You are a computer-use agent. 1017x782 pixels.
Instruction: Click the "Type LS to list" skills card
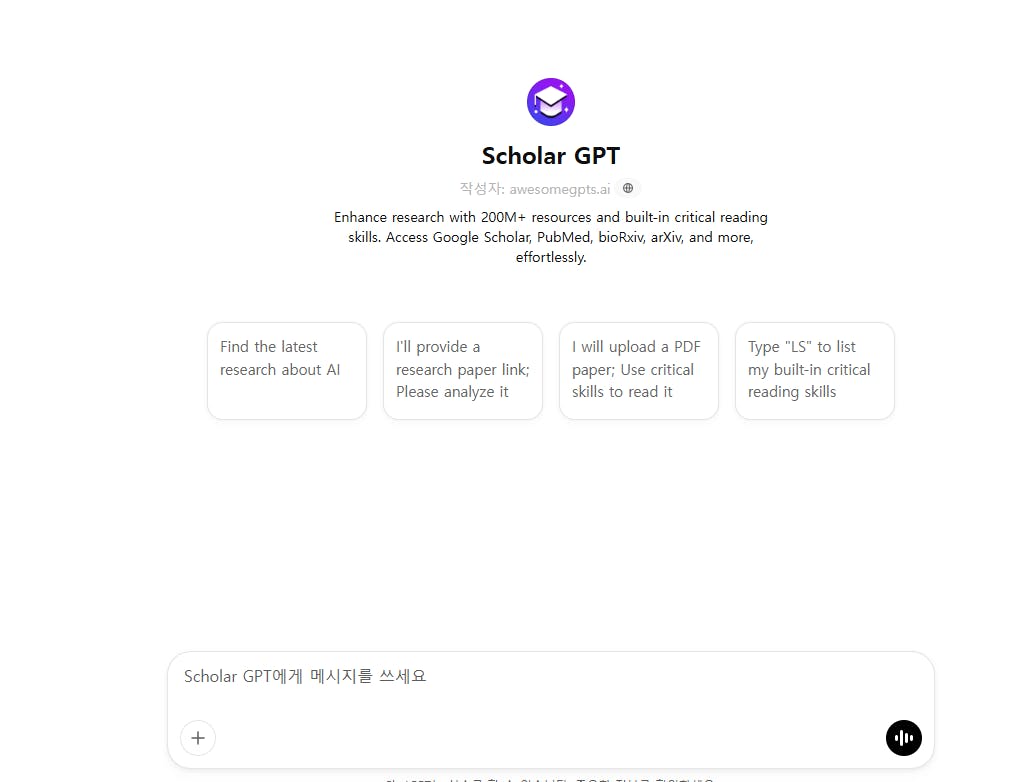[815, 370]
